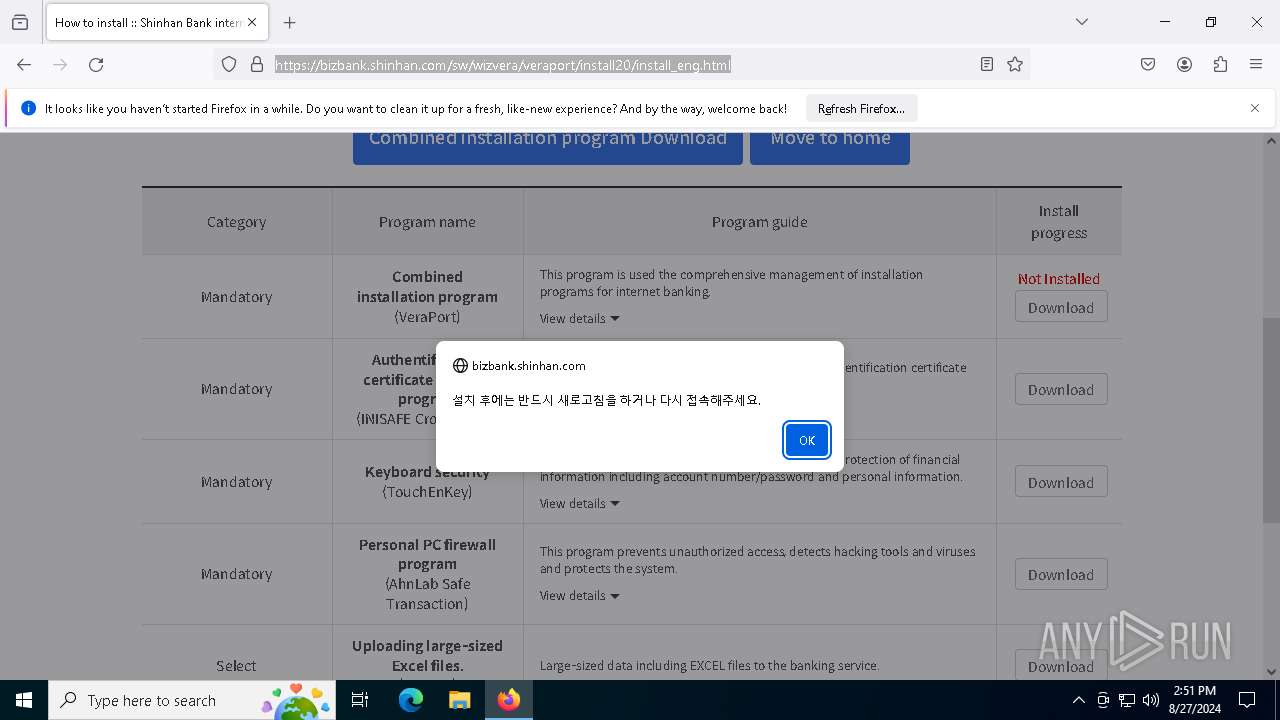Show hidden system tray icons

pyautogui.click(x=1078, y=700)
